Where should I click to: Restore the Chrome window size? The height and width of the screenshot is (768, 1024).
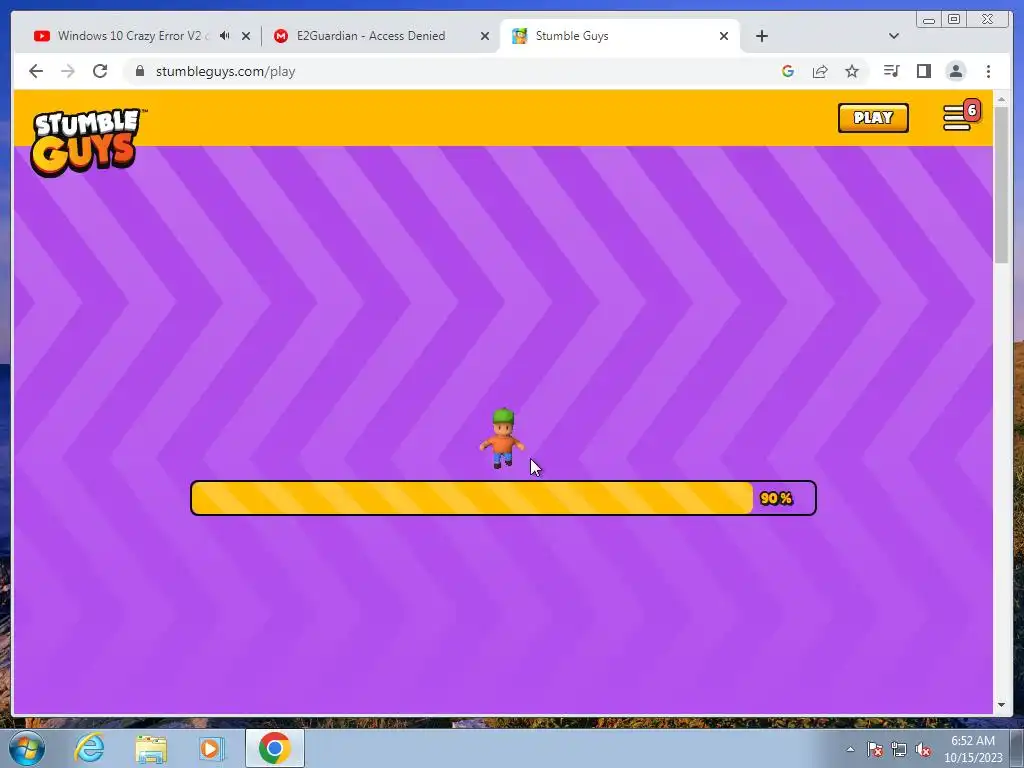click(x=953, y=20)
